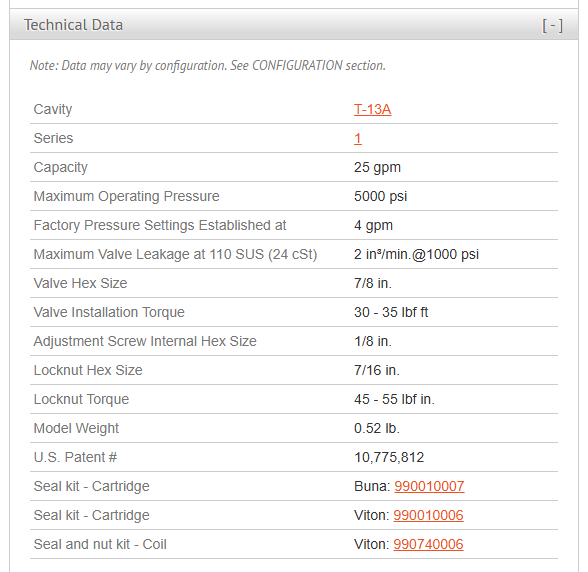Click the U.S. Patent number 10,775,812
The width and height of the screenshot is (588, 572).
pos(389,457)
